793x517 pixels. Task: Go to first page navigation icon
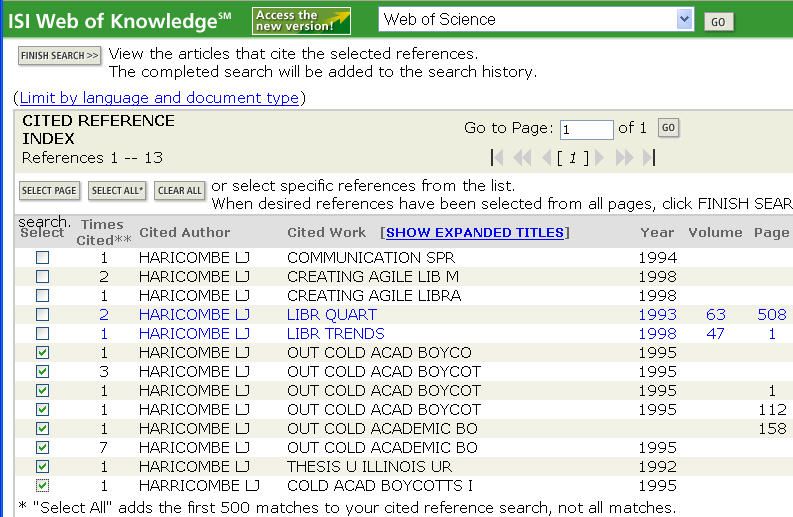tap(497, 158)
